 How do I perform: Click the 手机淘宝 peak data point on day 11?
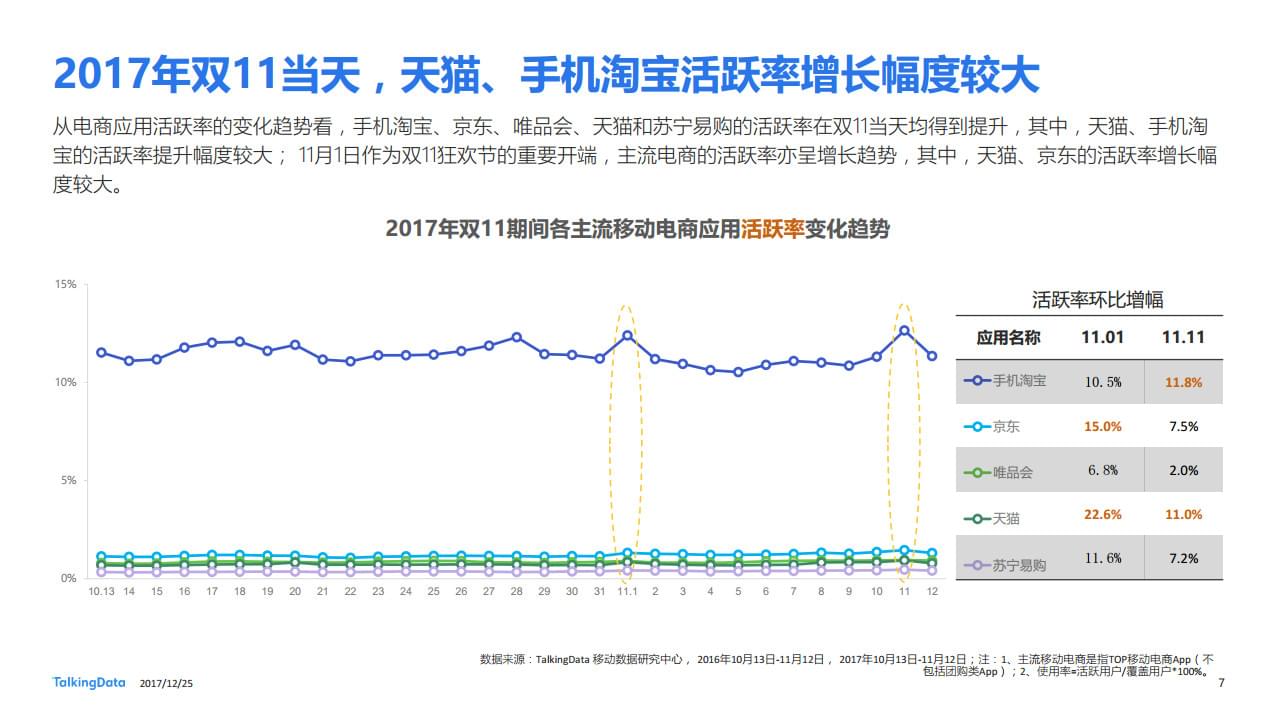tap(904, 330)
